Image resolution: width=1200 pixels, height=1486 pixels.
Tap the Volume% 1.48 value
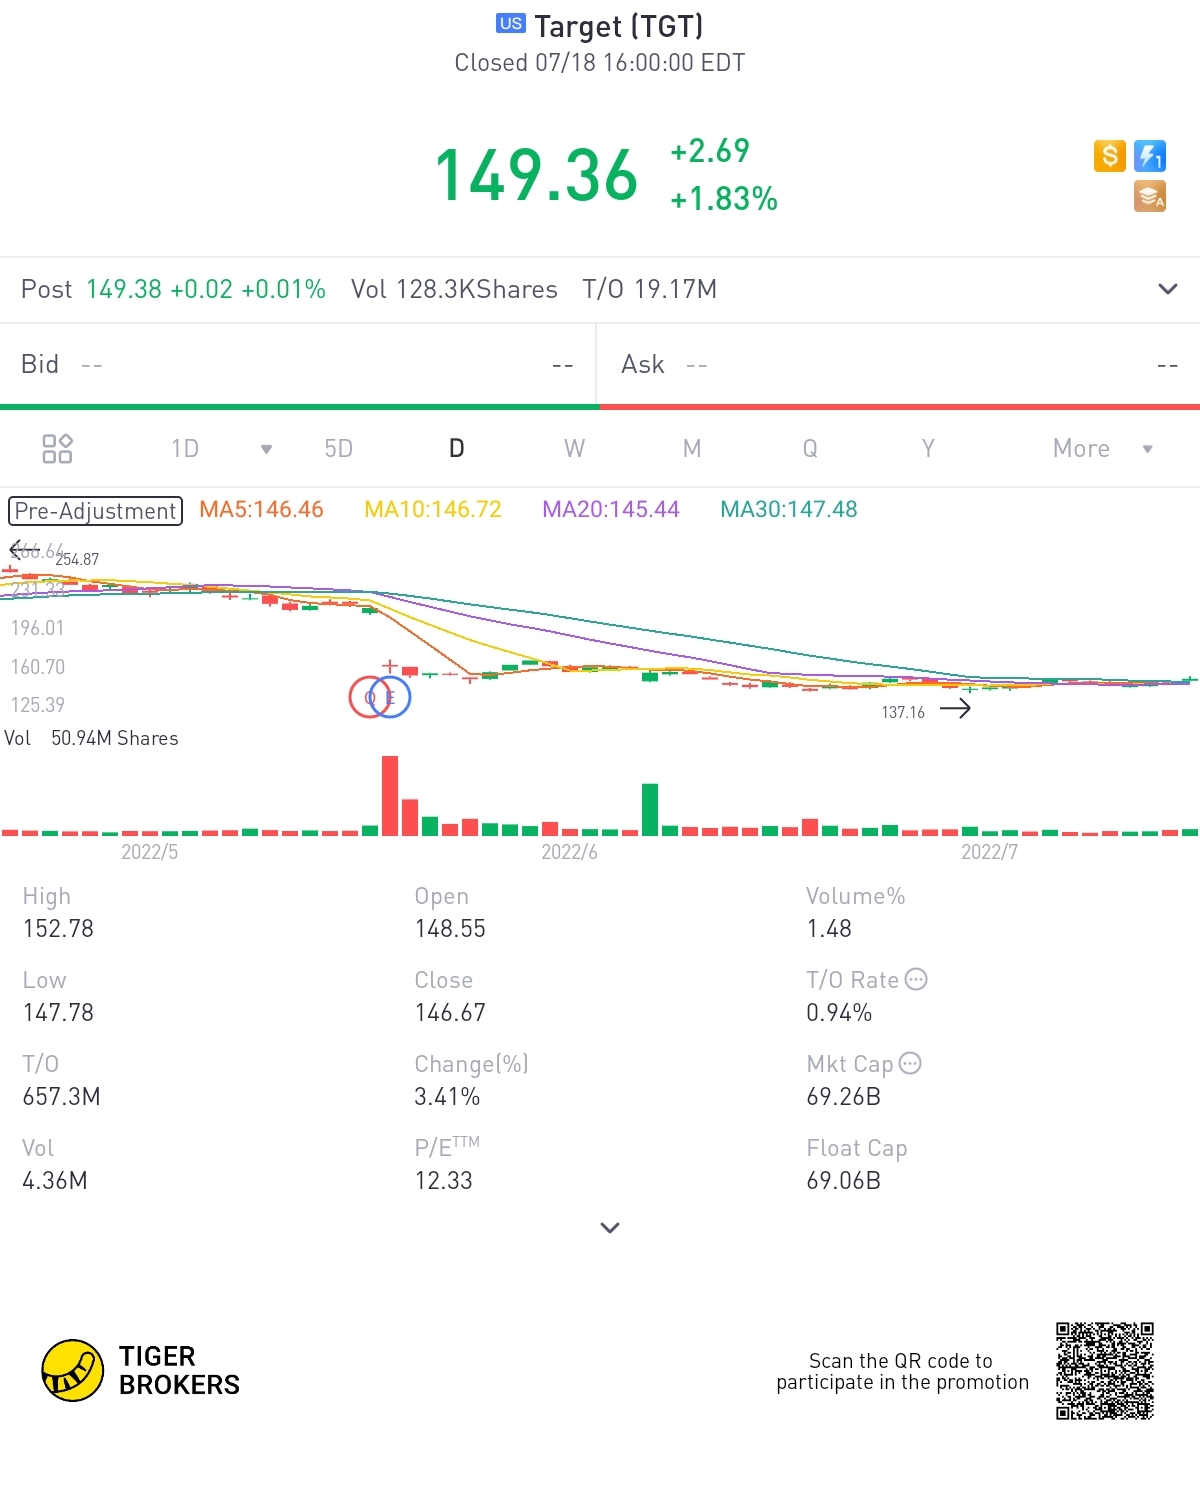[829, 928]
